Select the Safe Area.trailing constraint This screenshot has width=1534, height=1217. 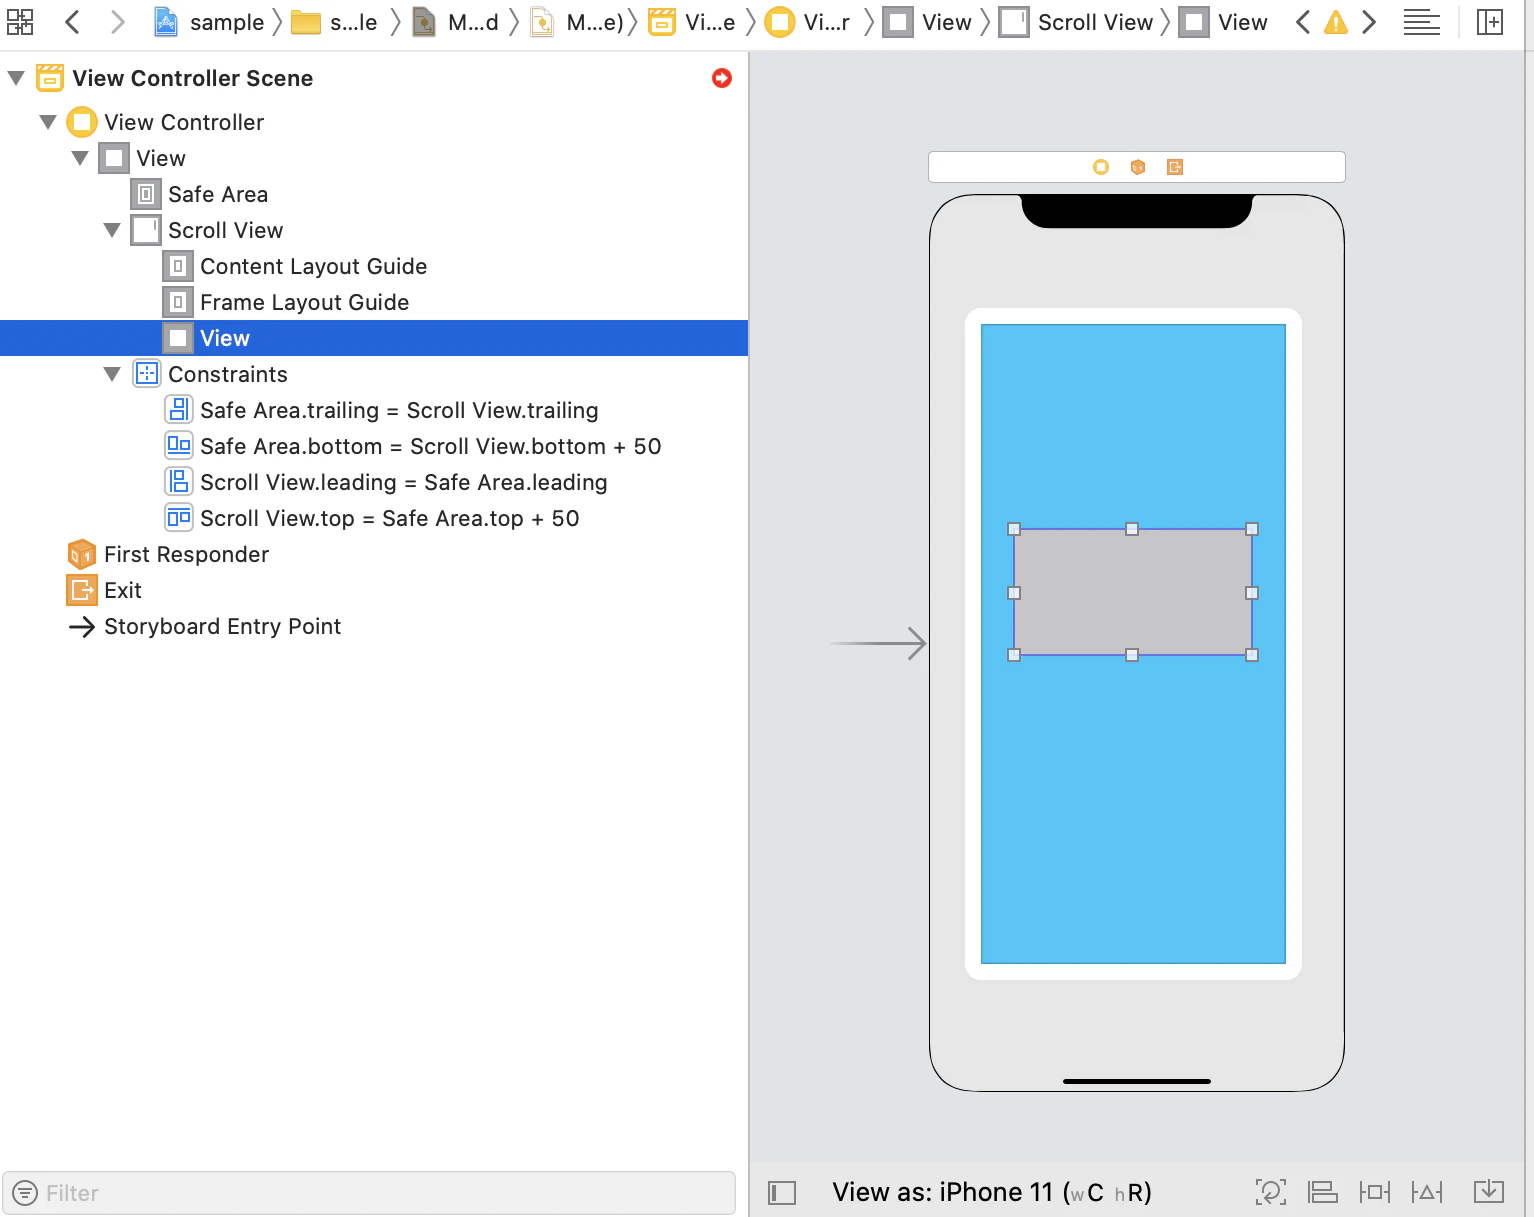[x=374, y=410]
